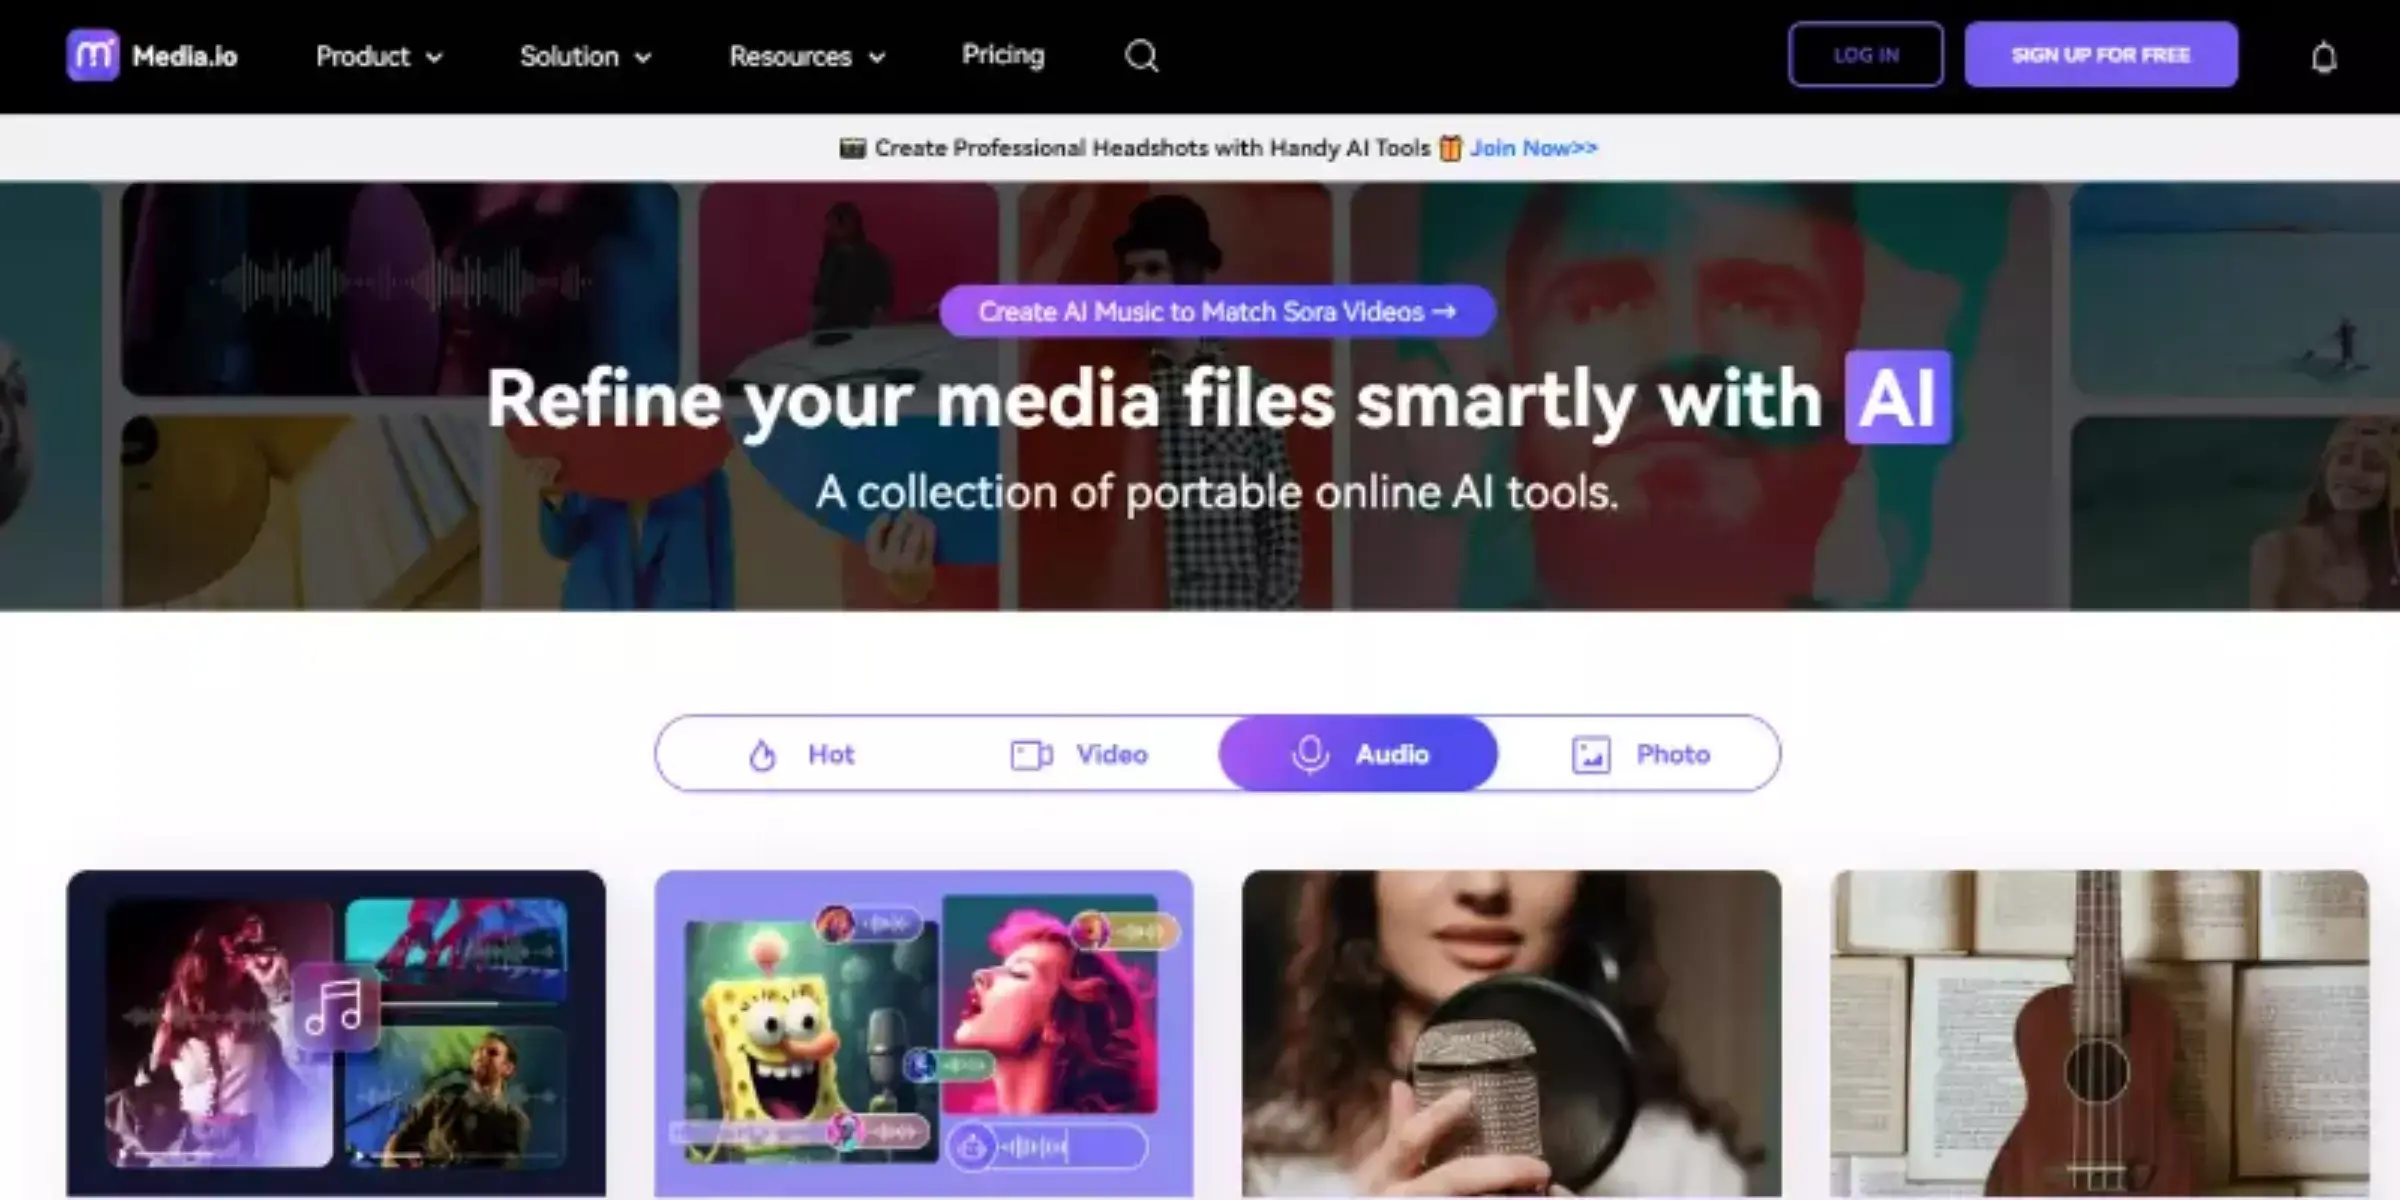Click Join Now promo banner link
Image resolution: width=2400 pixels, height=1200 pixels.
coord(1532,147)
